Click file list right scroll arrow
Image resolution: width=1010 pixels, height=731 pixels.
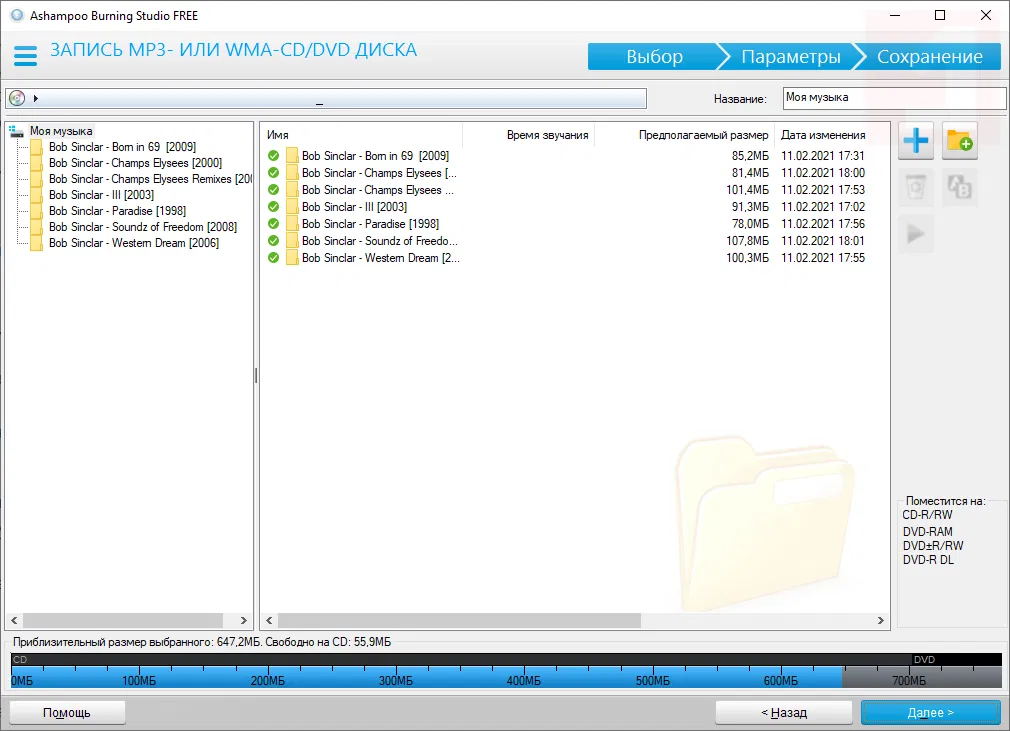pyautogui.click(x=881, y=620)
